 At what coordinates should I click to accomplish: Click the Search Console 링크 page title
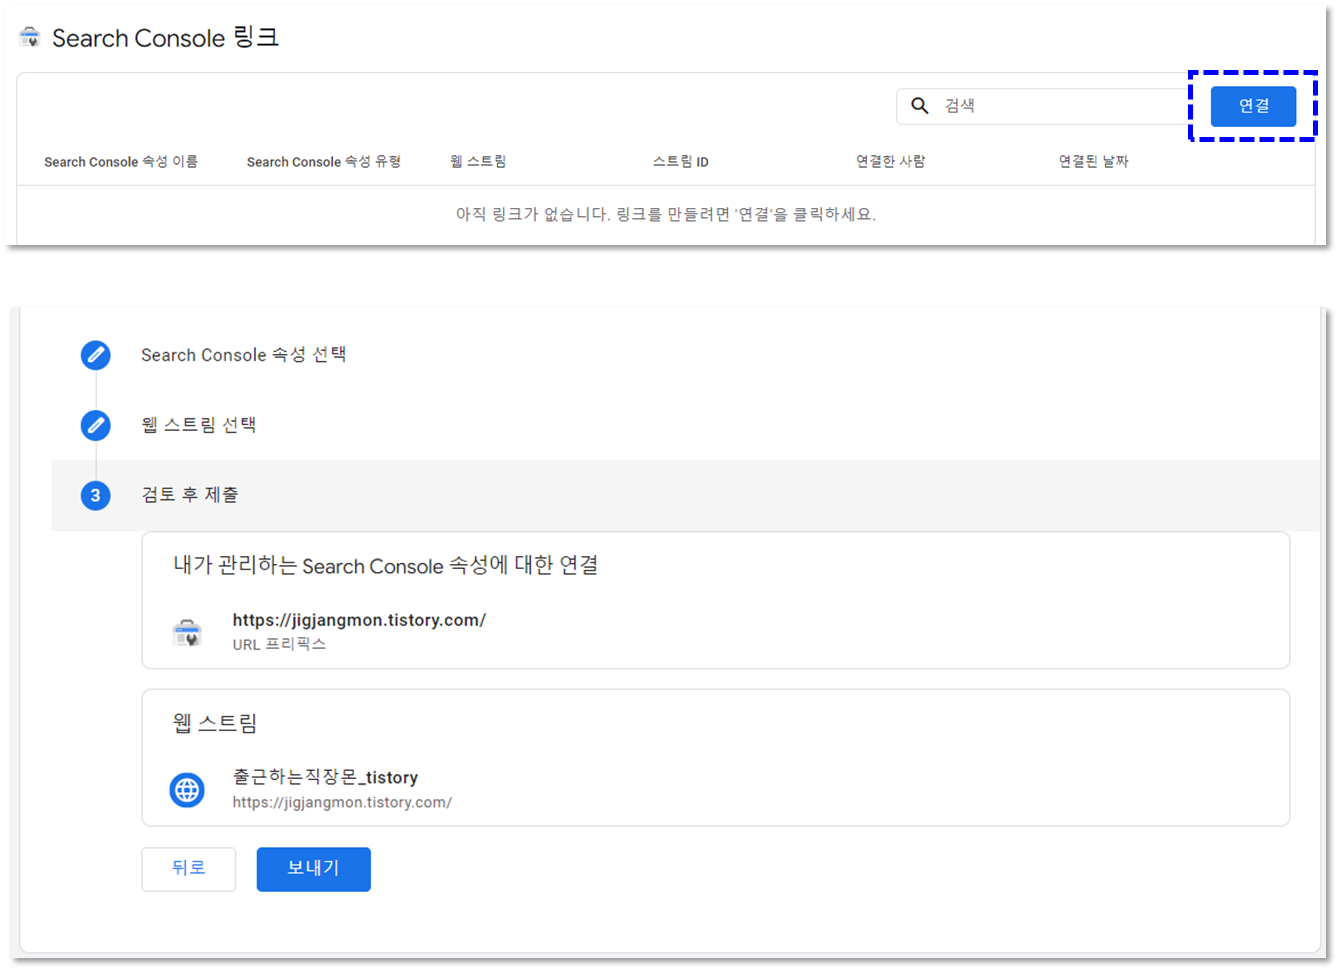pos(165,38)
